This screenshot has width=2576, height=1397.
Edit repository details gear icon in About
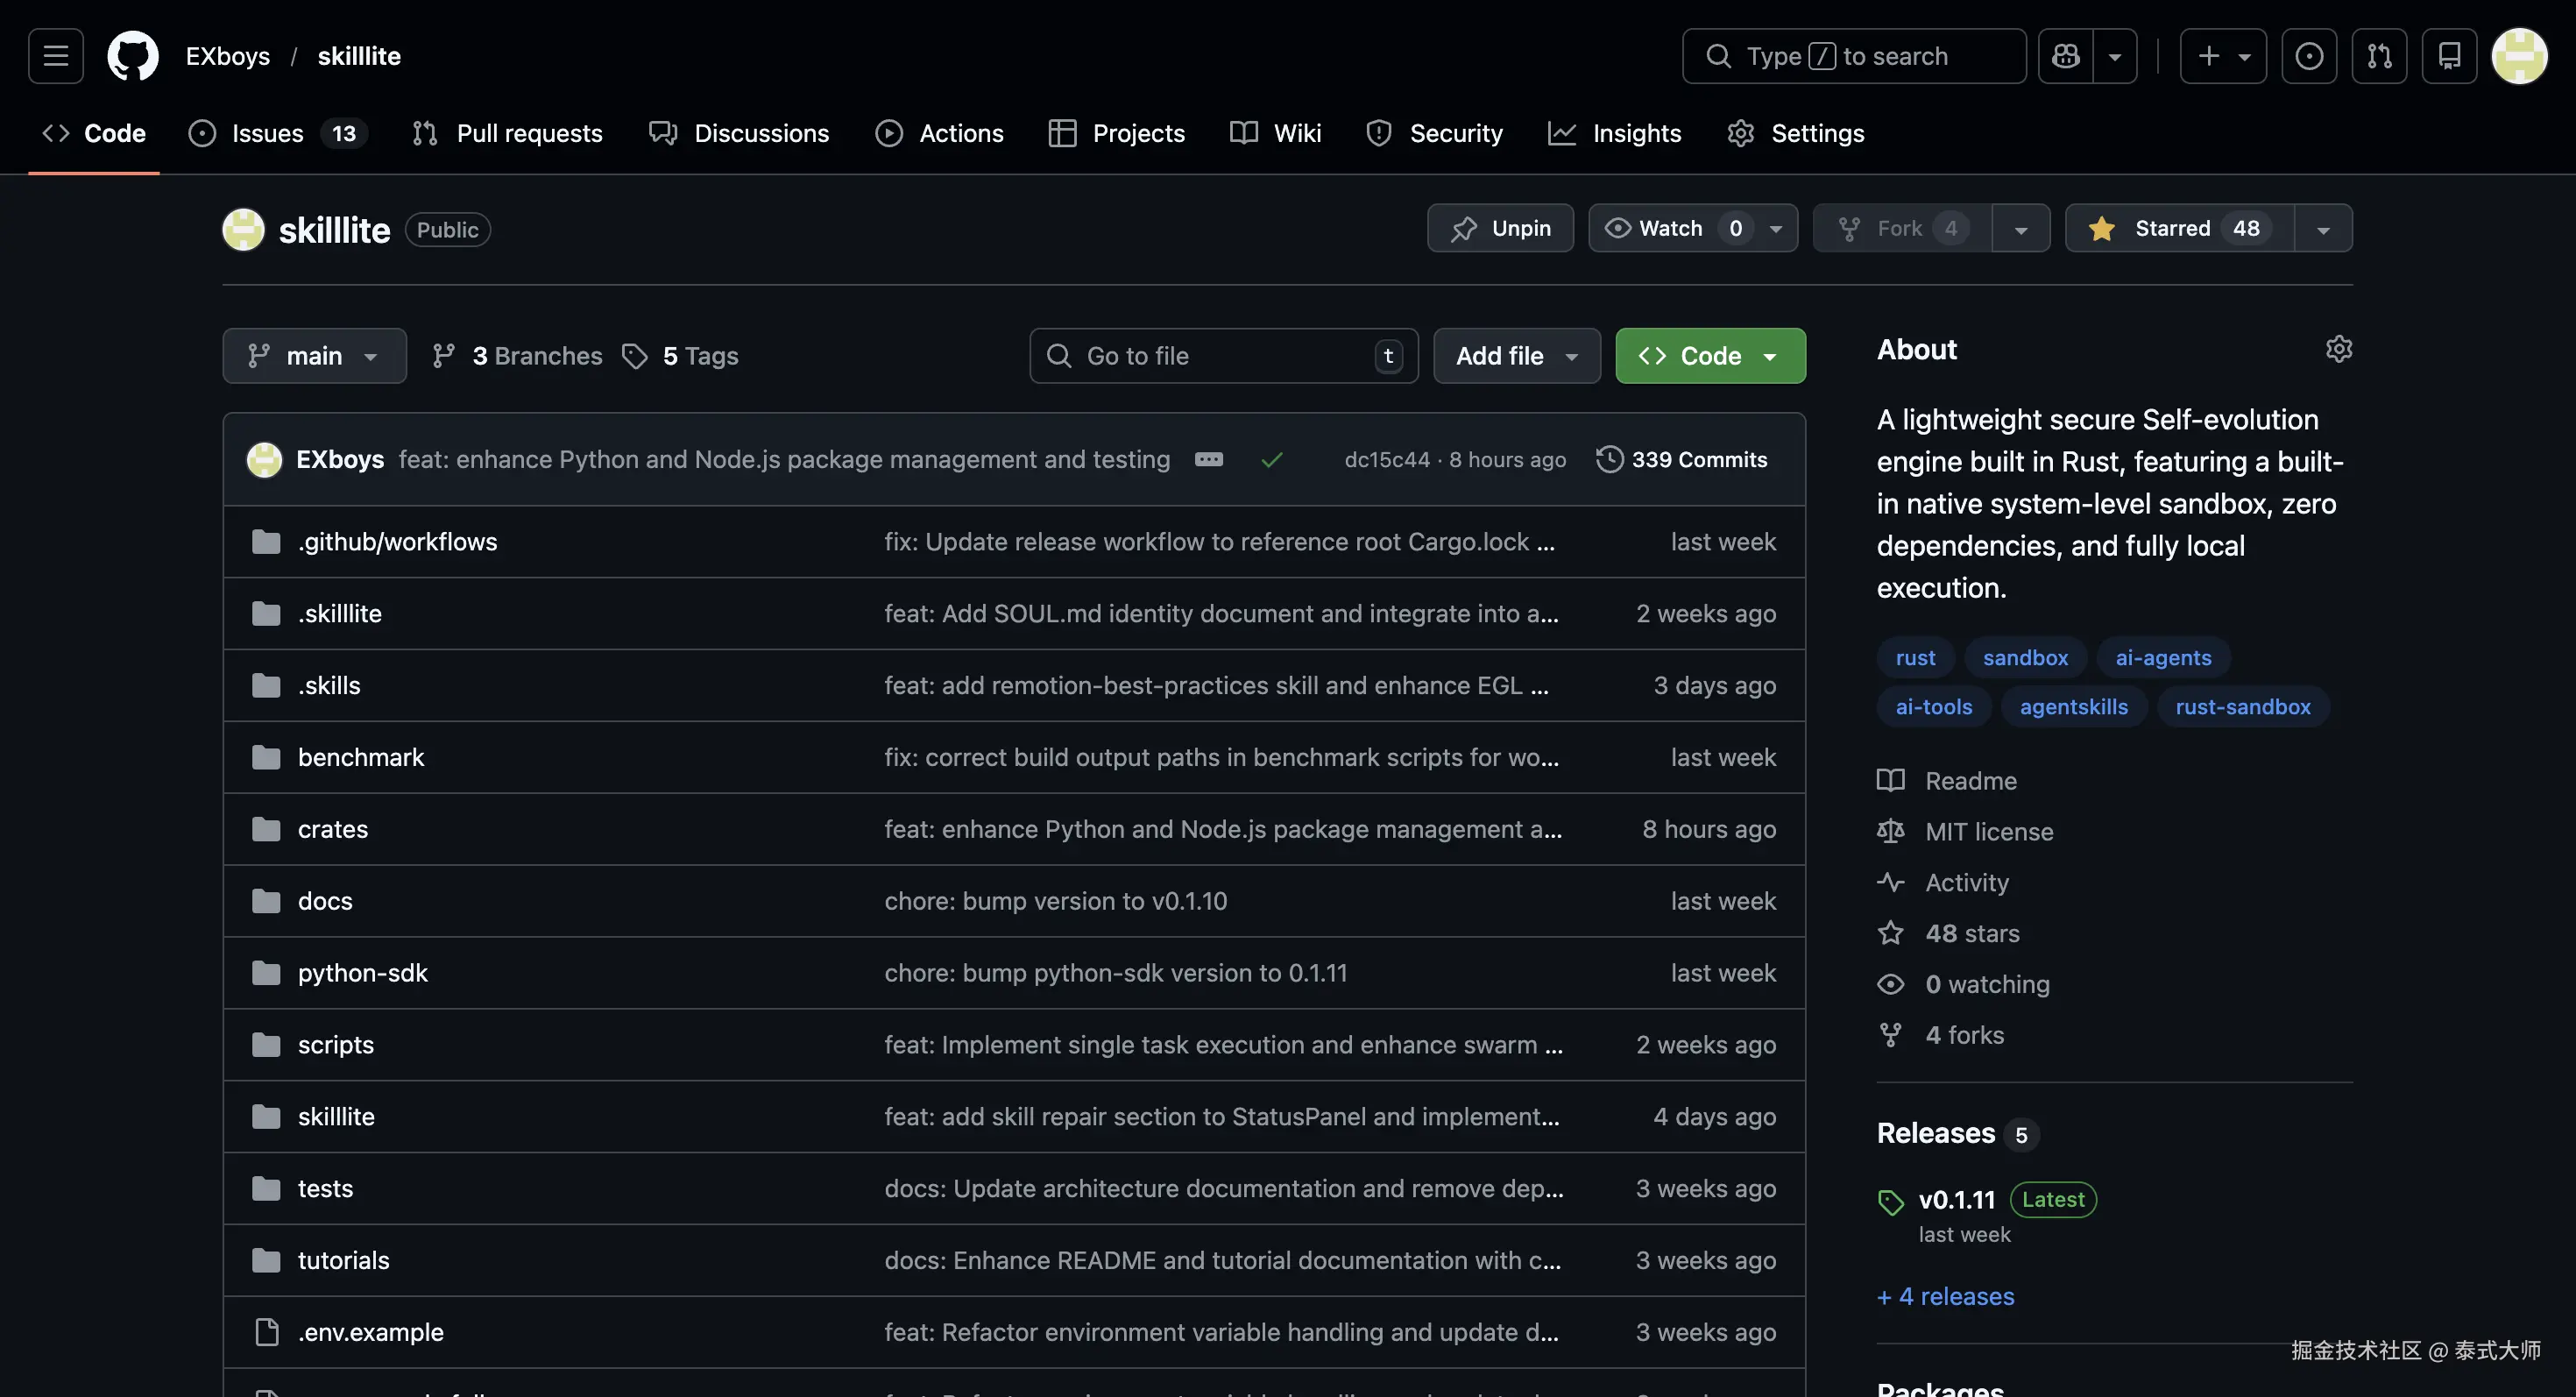(x=2338, y=349)
